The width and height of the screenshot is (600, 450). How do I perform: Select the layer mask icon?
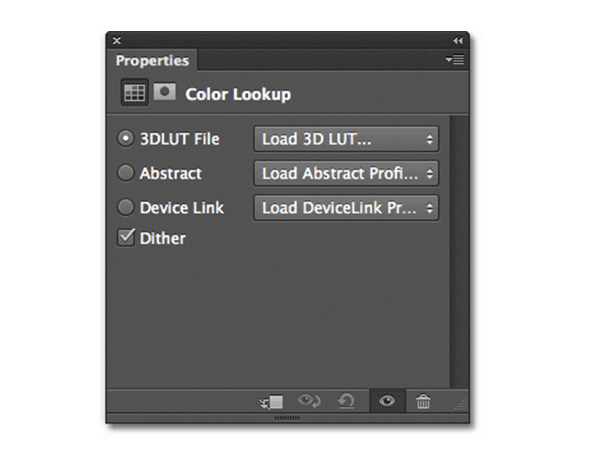164,93
